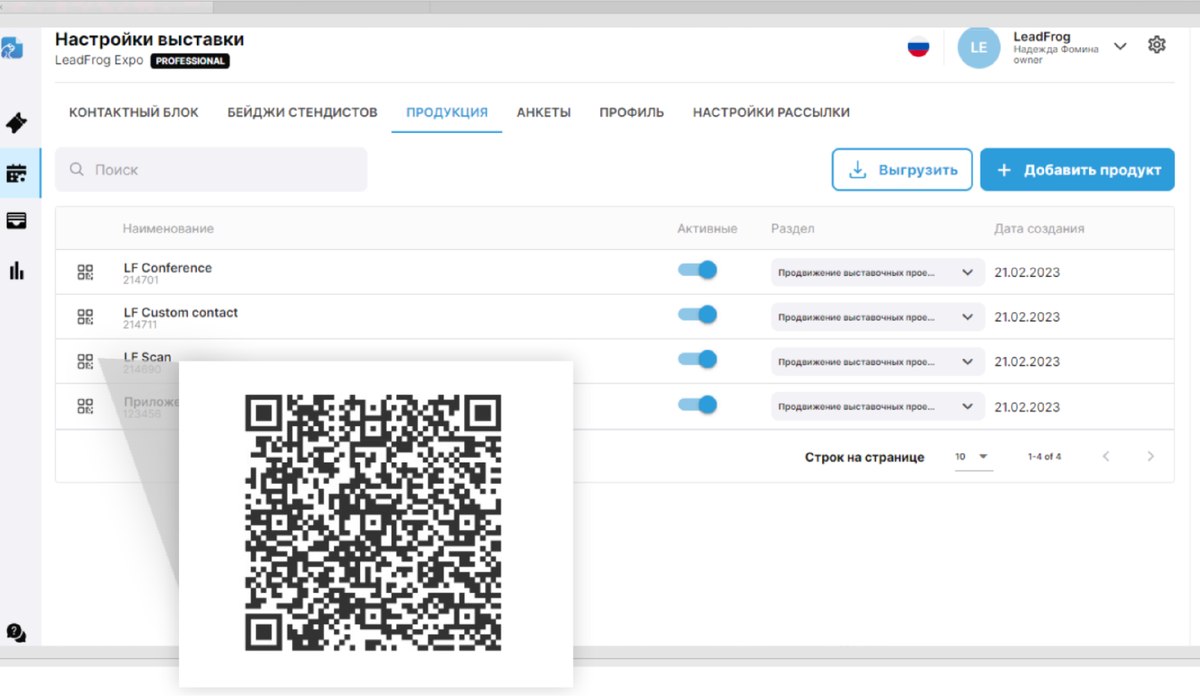Expand section dropdown for LF Conference
Image resolution: width=1200 pixels, height=699 pixels.
(x=878, y=272)
